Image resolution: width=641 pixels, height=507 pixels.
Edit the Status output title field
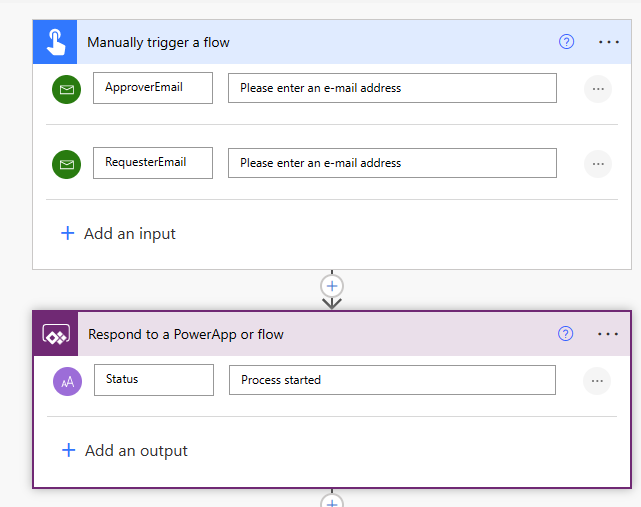click(154, 380)
